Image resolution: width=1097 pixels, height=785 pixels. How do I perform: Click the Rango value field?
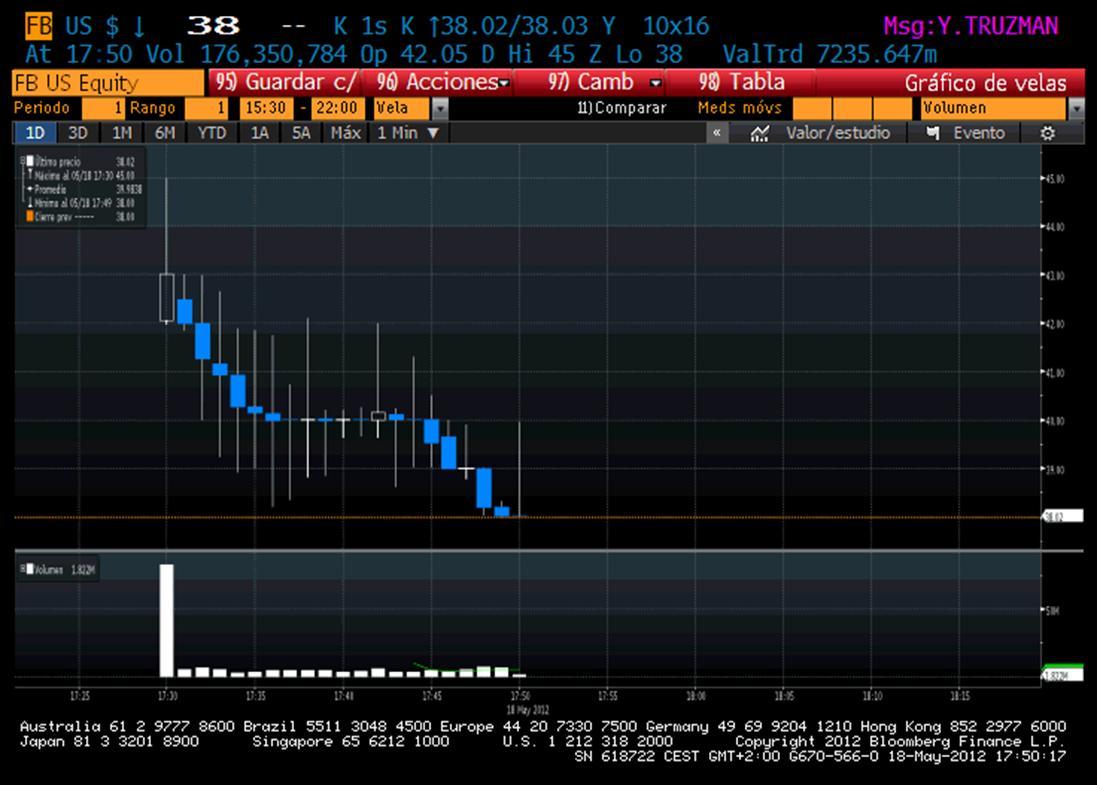(x=206, y=108)
